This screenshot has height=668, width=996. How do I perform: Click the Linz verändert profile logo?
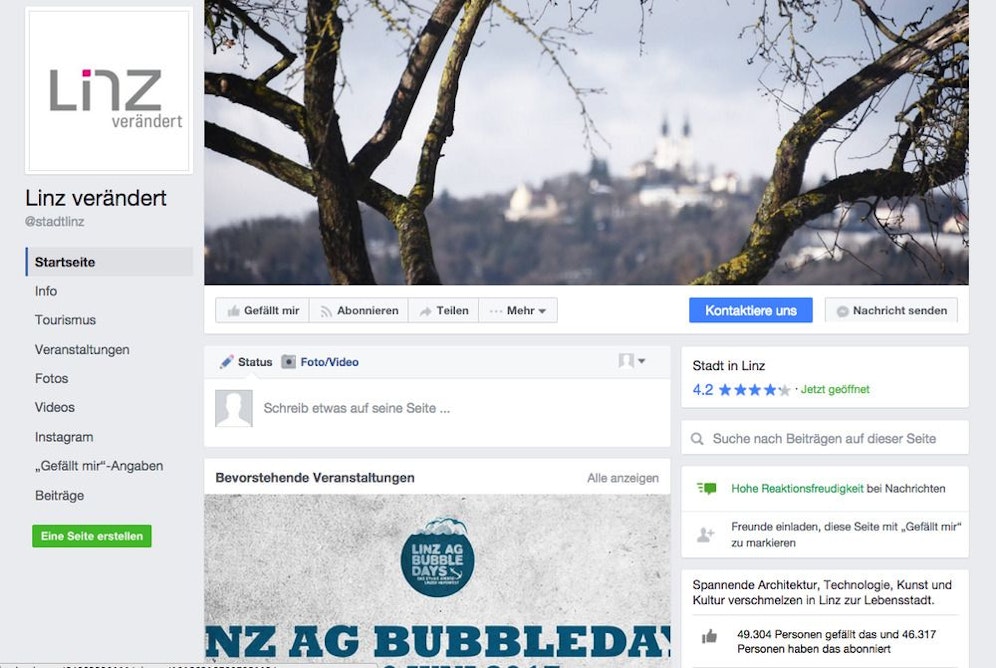109,90
